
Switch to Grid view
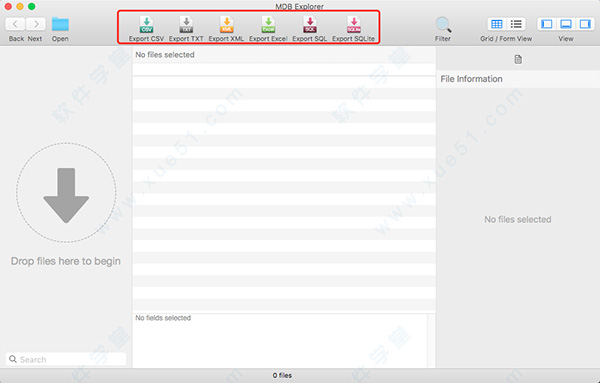(497, 24)
